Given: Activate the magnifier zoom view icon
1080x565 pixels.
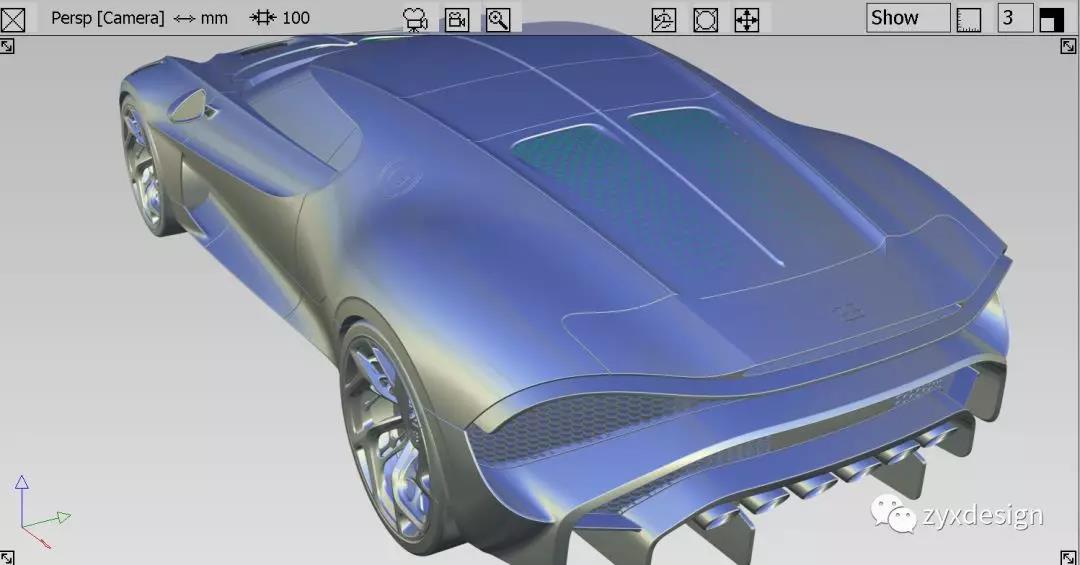Looking at the screenshot, I should pos(498,20).
